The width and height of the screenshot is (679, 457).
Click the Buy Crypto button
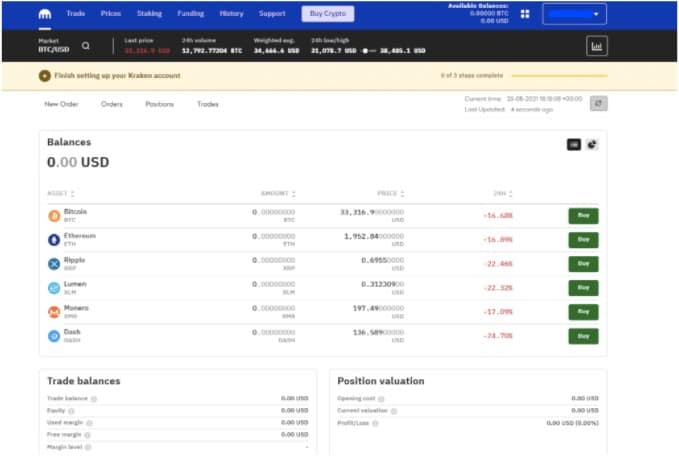pyautogui.click(x=328, y=13)
